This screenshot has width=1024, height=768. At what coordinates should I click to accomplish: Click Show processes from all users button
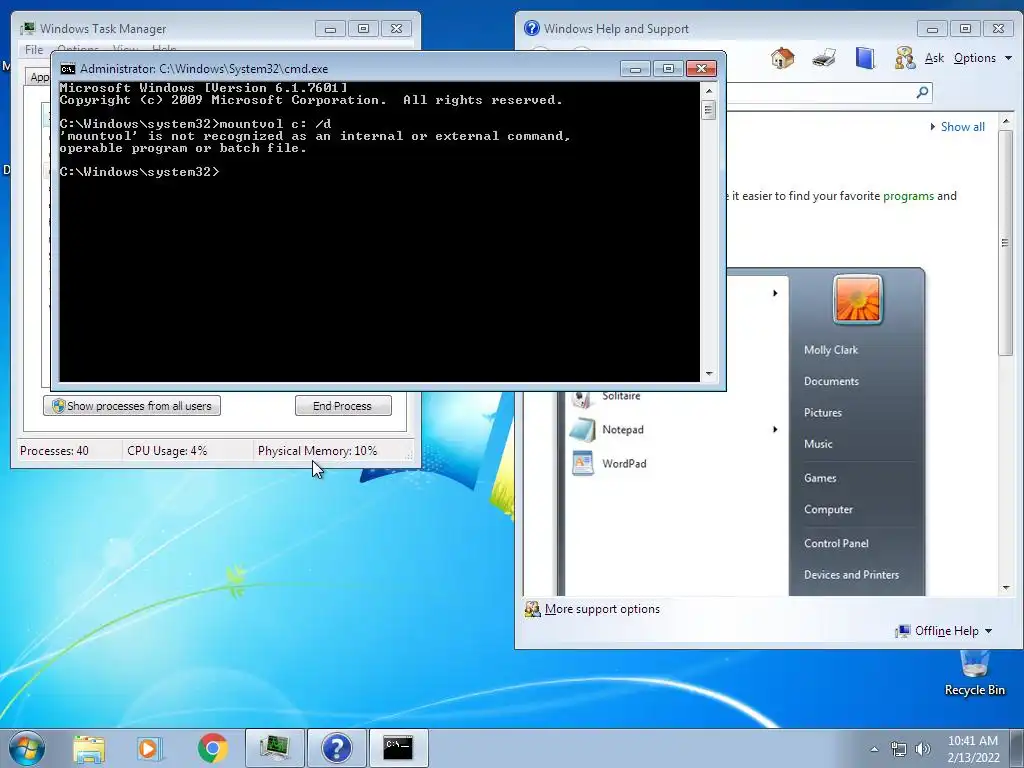pos(132,406)
